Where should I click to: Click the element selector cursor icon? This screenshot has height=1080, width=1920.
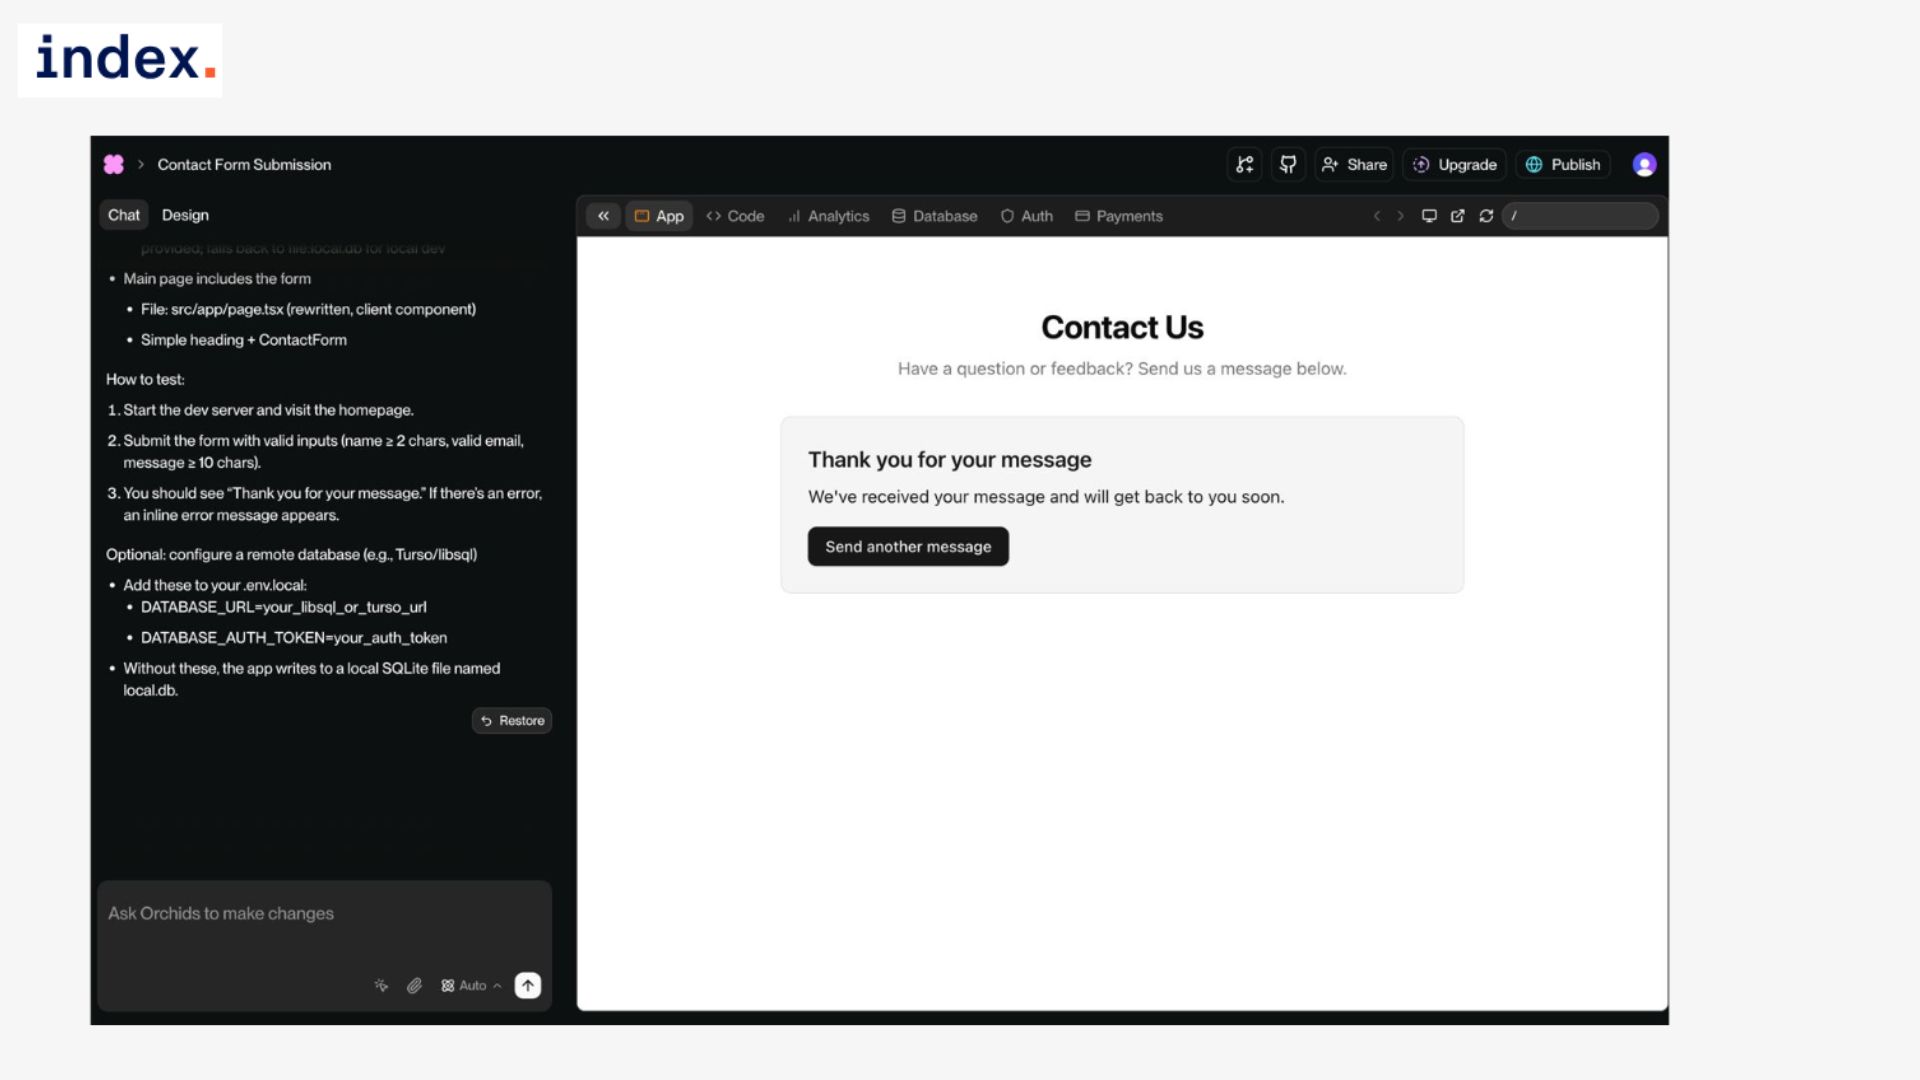381,986
